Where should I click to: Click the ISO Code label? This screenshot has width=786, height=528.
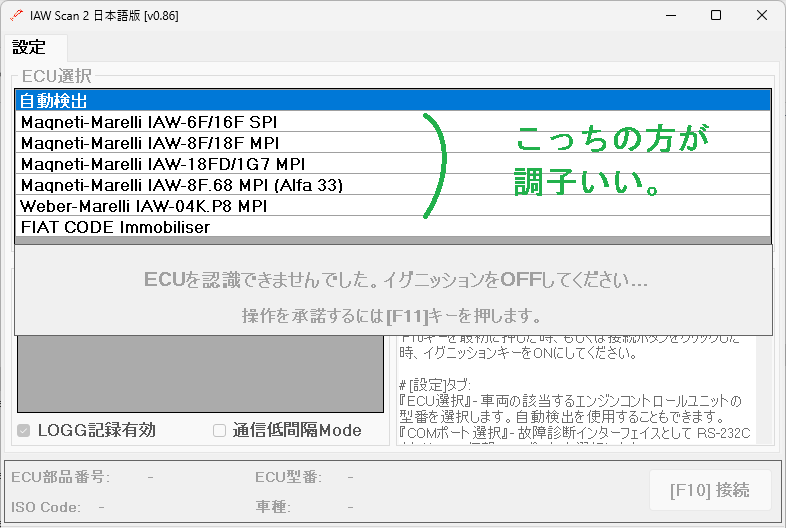pyautogui.click(x=45, y=507)
